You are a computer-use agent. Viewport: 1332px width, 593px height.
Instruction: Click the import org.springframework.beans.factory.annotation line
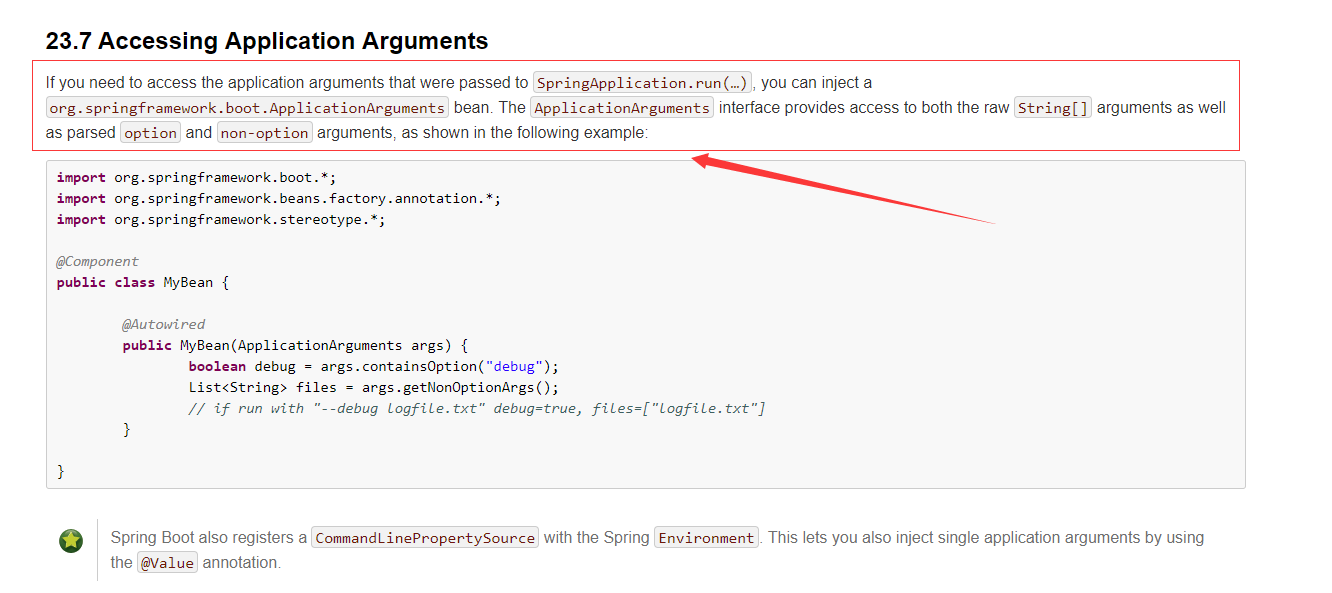click(x=279, y=199)
